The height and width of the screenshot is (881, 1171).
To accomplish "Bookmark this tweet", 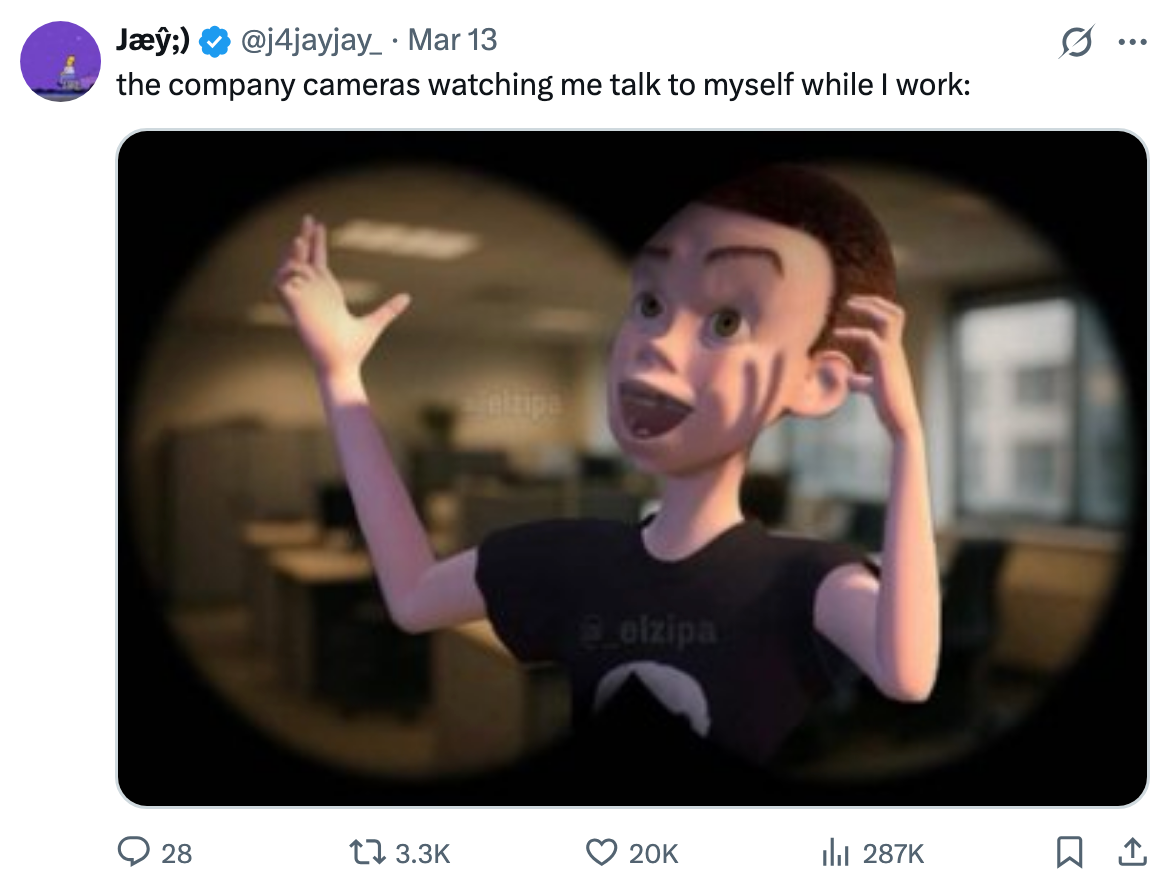I will (x=1069, y=852).
